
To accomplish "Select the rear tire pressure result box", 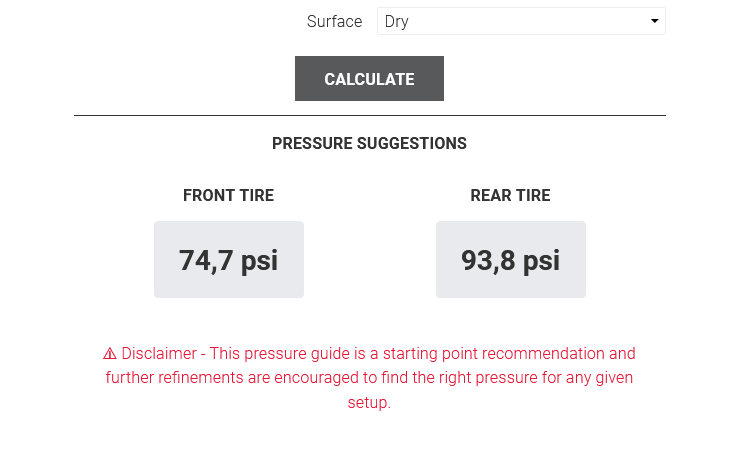I will [511, 260].
